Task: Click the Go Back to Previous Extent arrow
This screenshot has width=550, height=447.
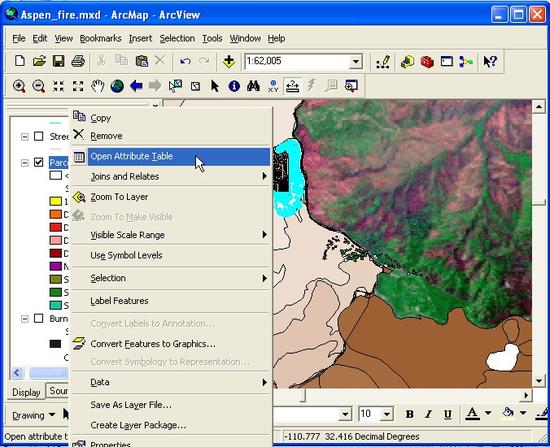Action: [x=136, y=86]
